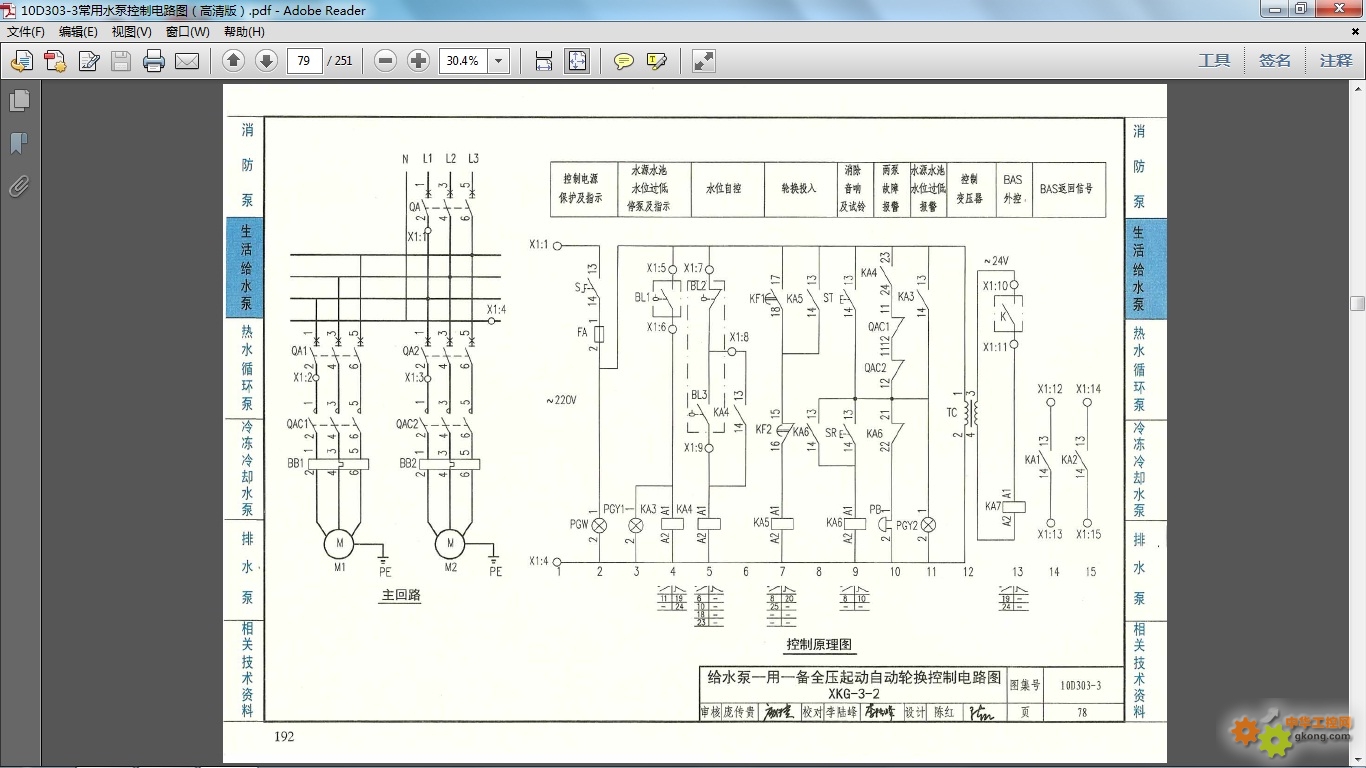Open the 注释 pane

coord(1336,61)
